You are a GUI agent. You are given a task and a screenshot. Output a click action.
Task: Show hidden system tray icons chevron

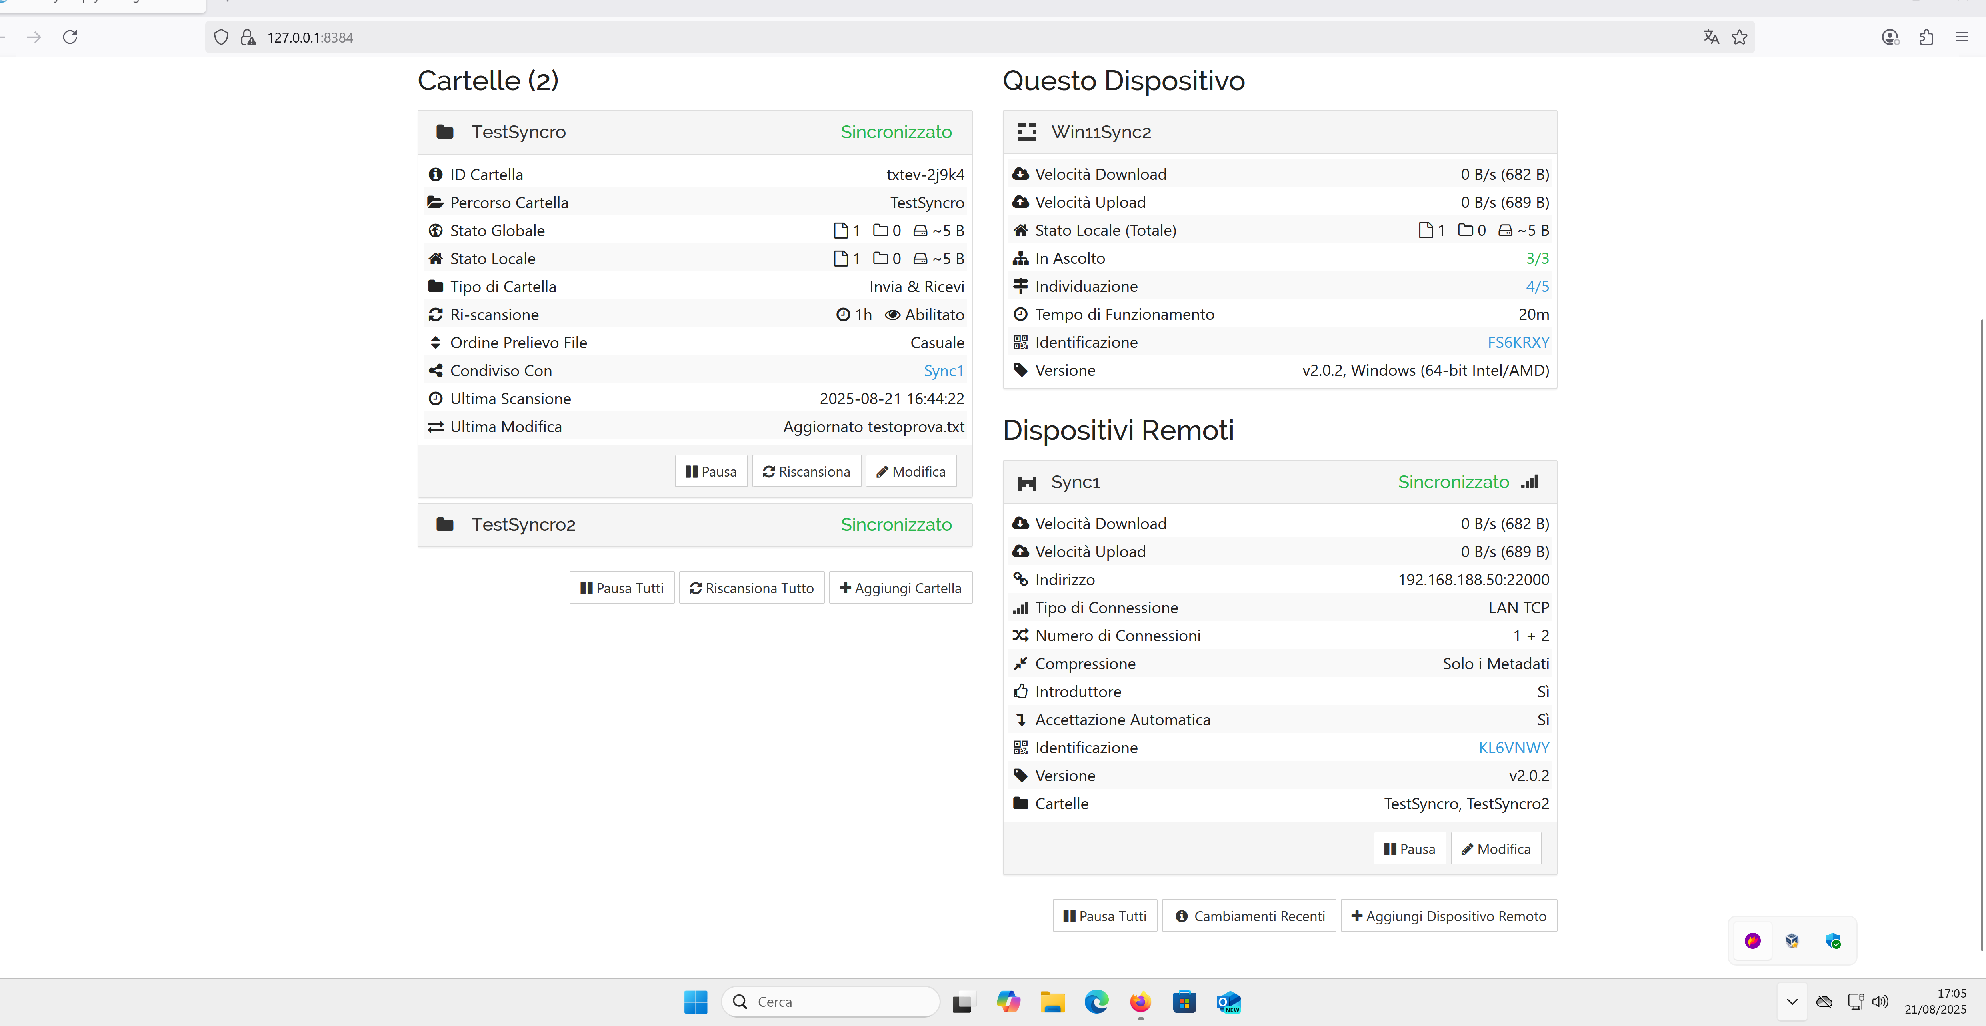click(1792, 1002)
